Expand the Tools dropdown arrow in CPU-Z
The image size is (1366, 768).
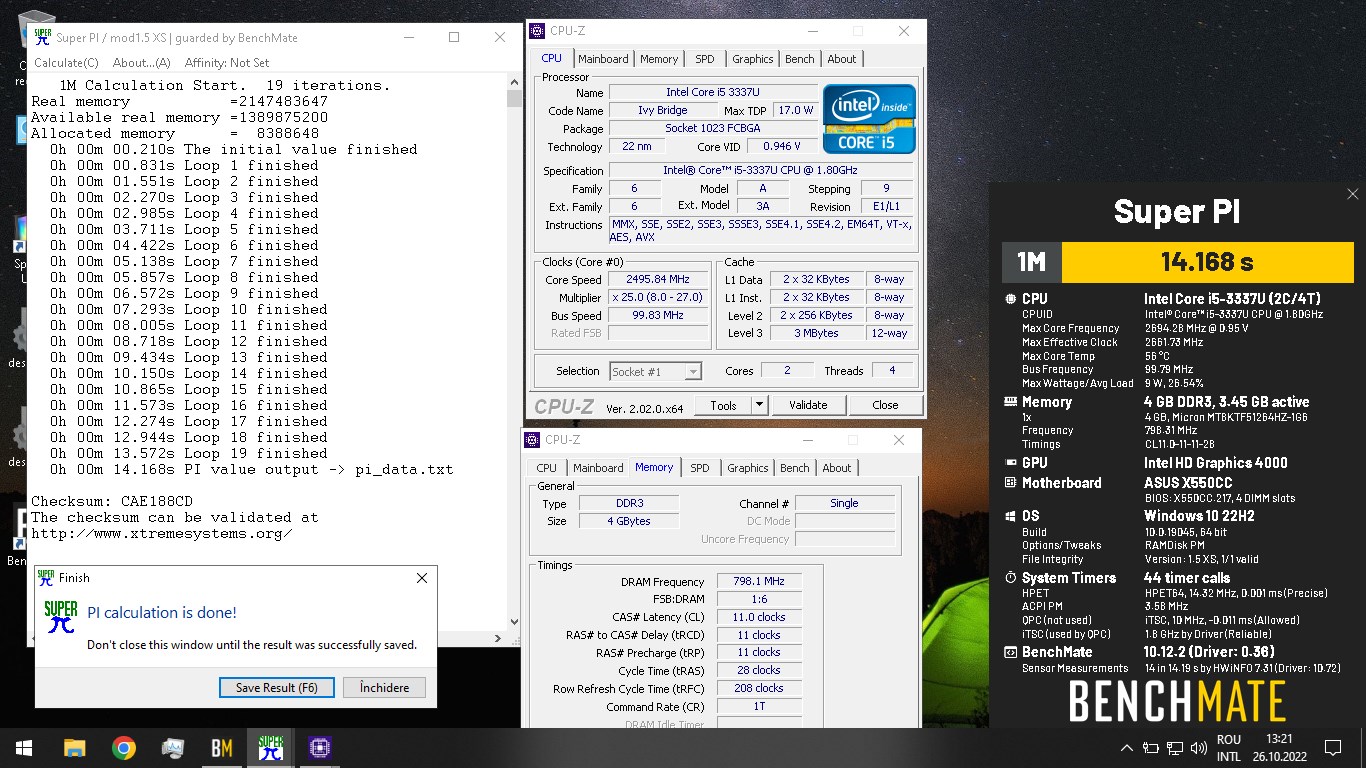(x=759, y=405)
